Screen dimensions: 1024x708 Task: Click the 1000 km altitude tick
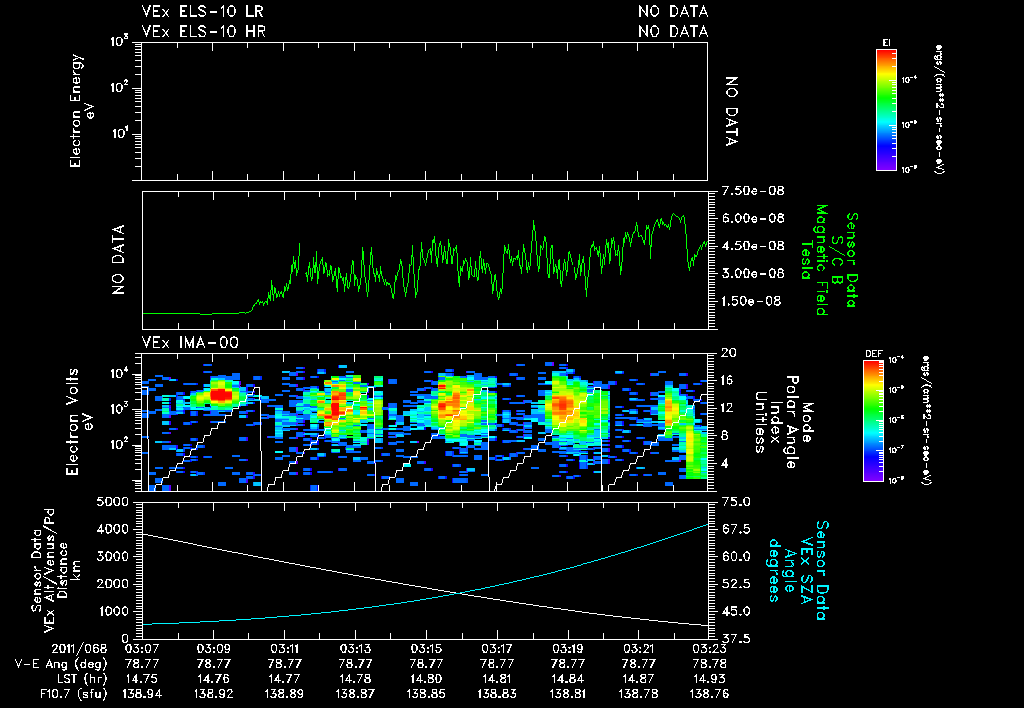coord(114,612)
